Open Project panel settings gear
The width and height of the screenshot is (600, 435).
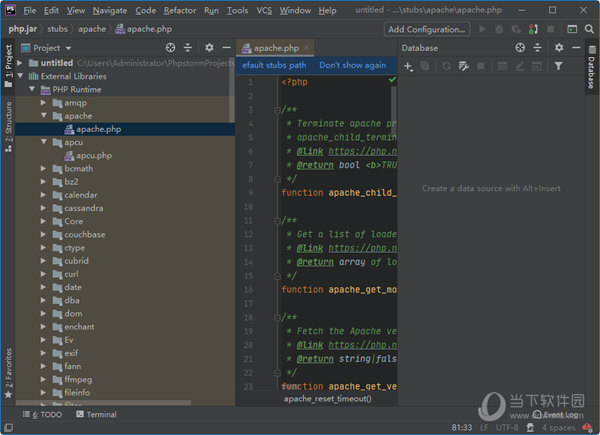coord(209,47)
